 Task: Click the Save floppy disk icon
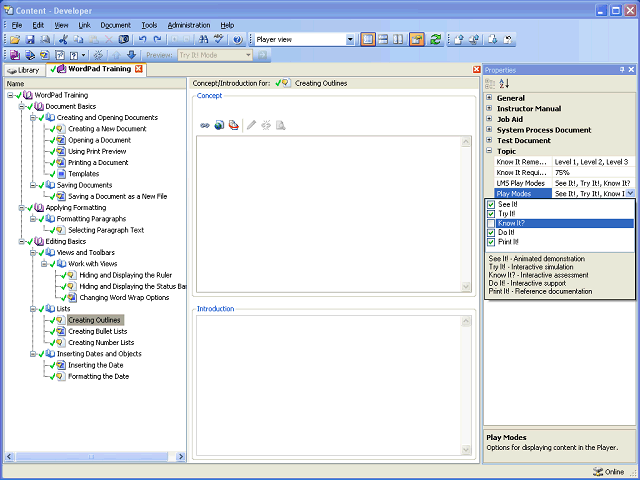click(x=30, y=40)
